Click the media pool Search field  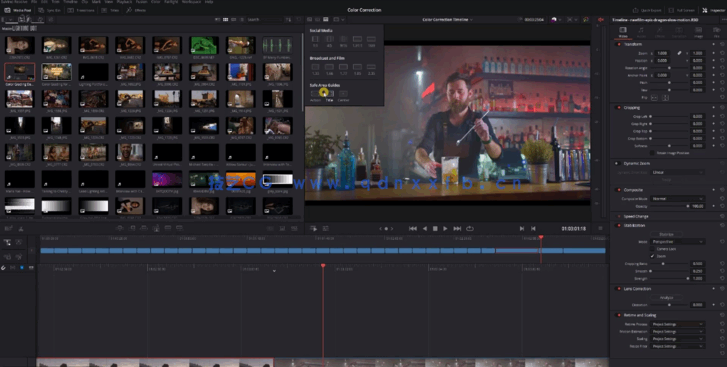coord(264,19)
